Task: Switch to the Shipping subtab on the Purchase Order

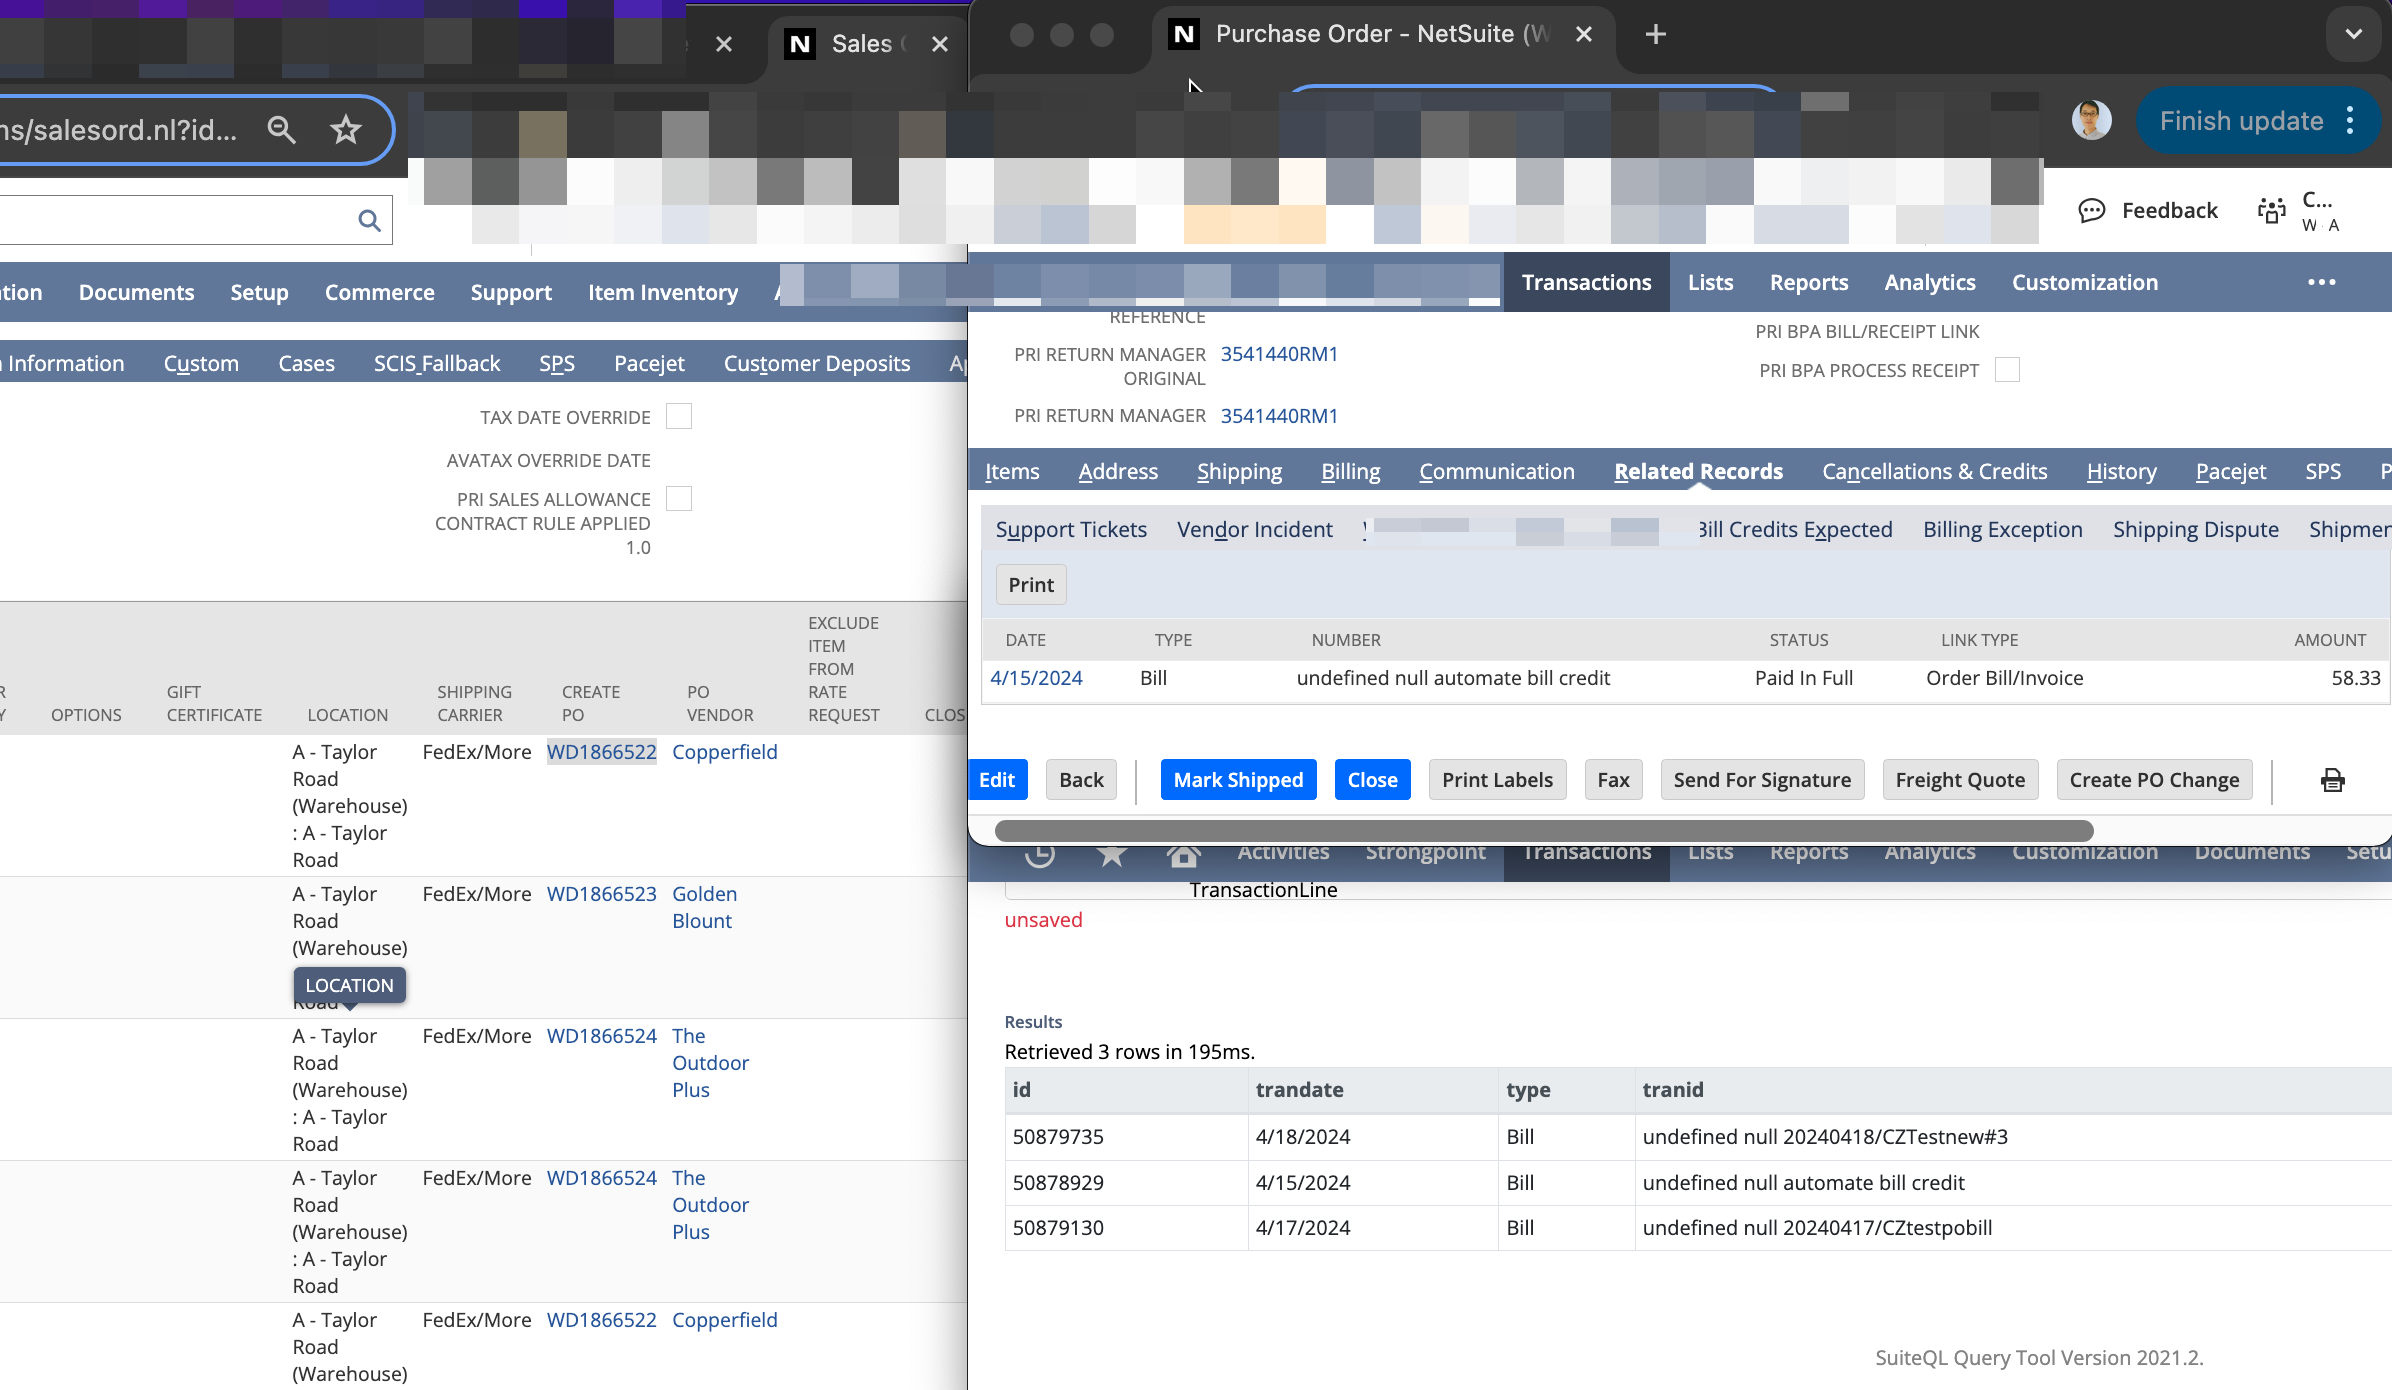Action: tap(1240, 471)
